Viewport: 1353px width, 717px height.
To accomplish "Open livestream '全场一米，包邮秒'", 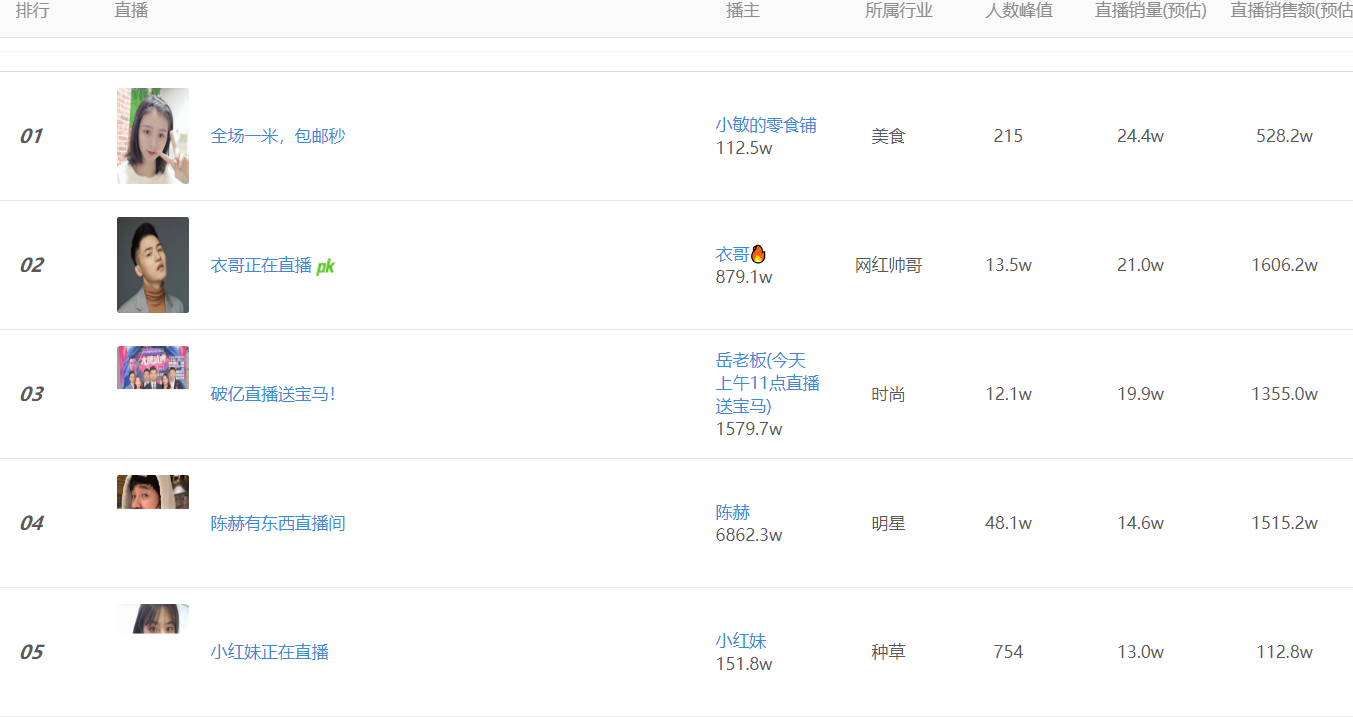I will coord(278,136).
